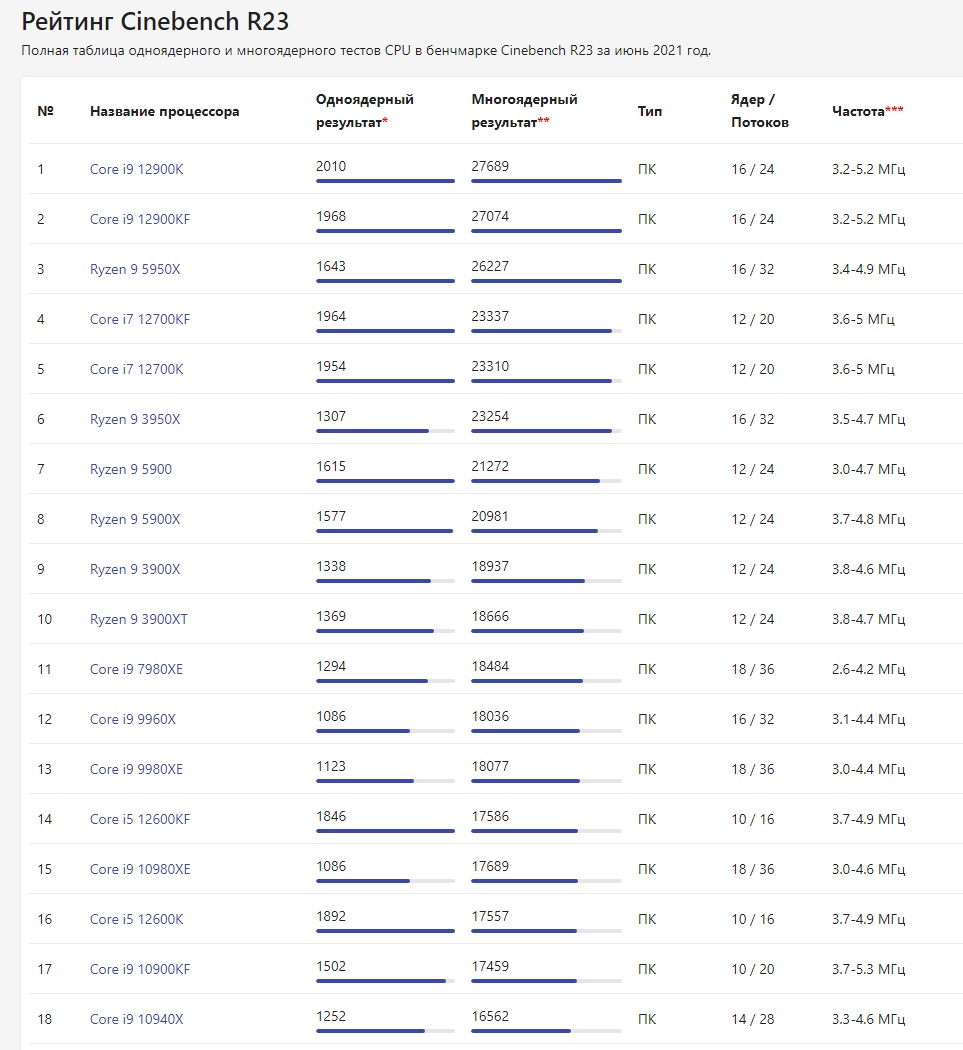
Task: Open the Core i9 10980XE link
Action: [x=140, y=869]
